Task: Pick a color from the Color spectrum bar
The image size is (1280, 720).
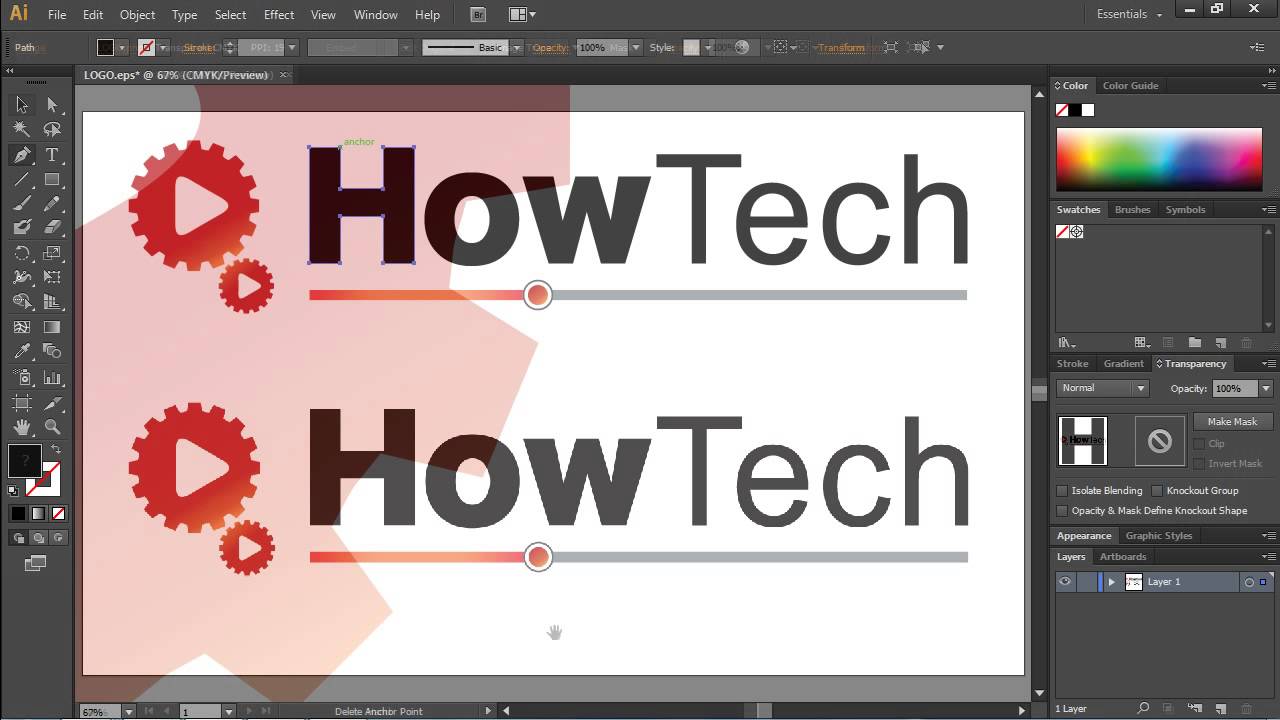Action: (1159, 159)
